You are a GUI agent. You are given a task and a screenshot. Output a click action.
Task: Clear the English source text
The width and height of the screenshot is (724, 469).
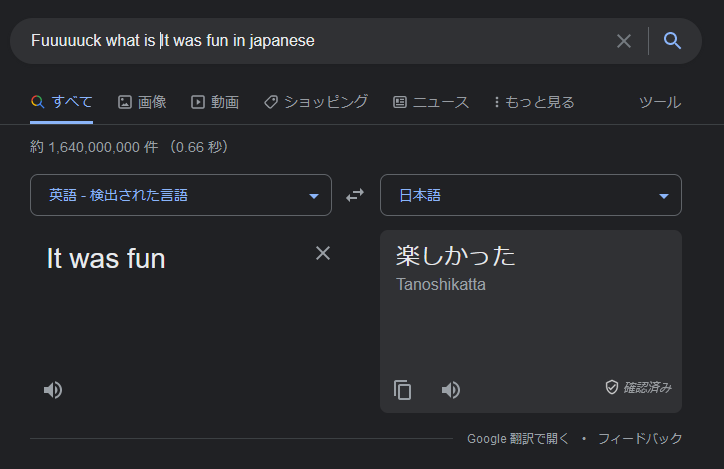point(323,253)
